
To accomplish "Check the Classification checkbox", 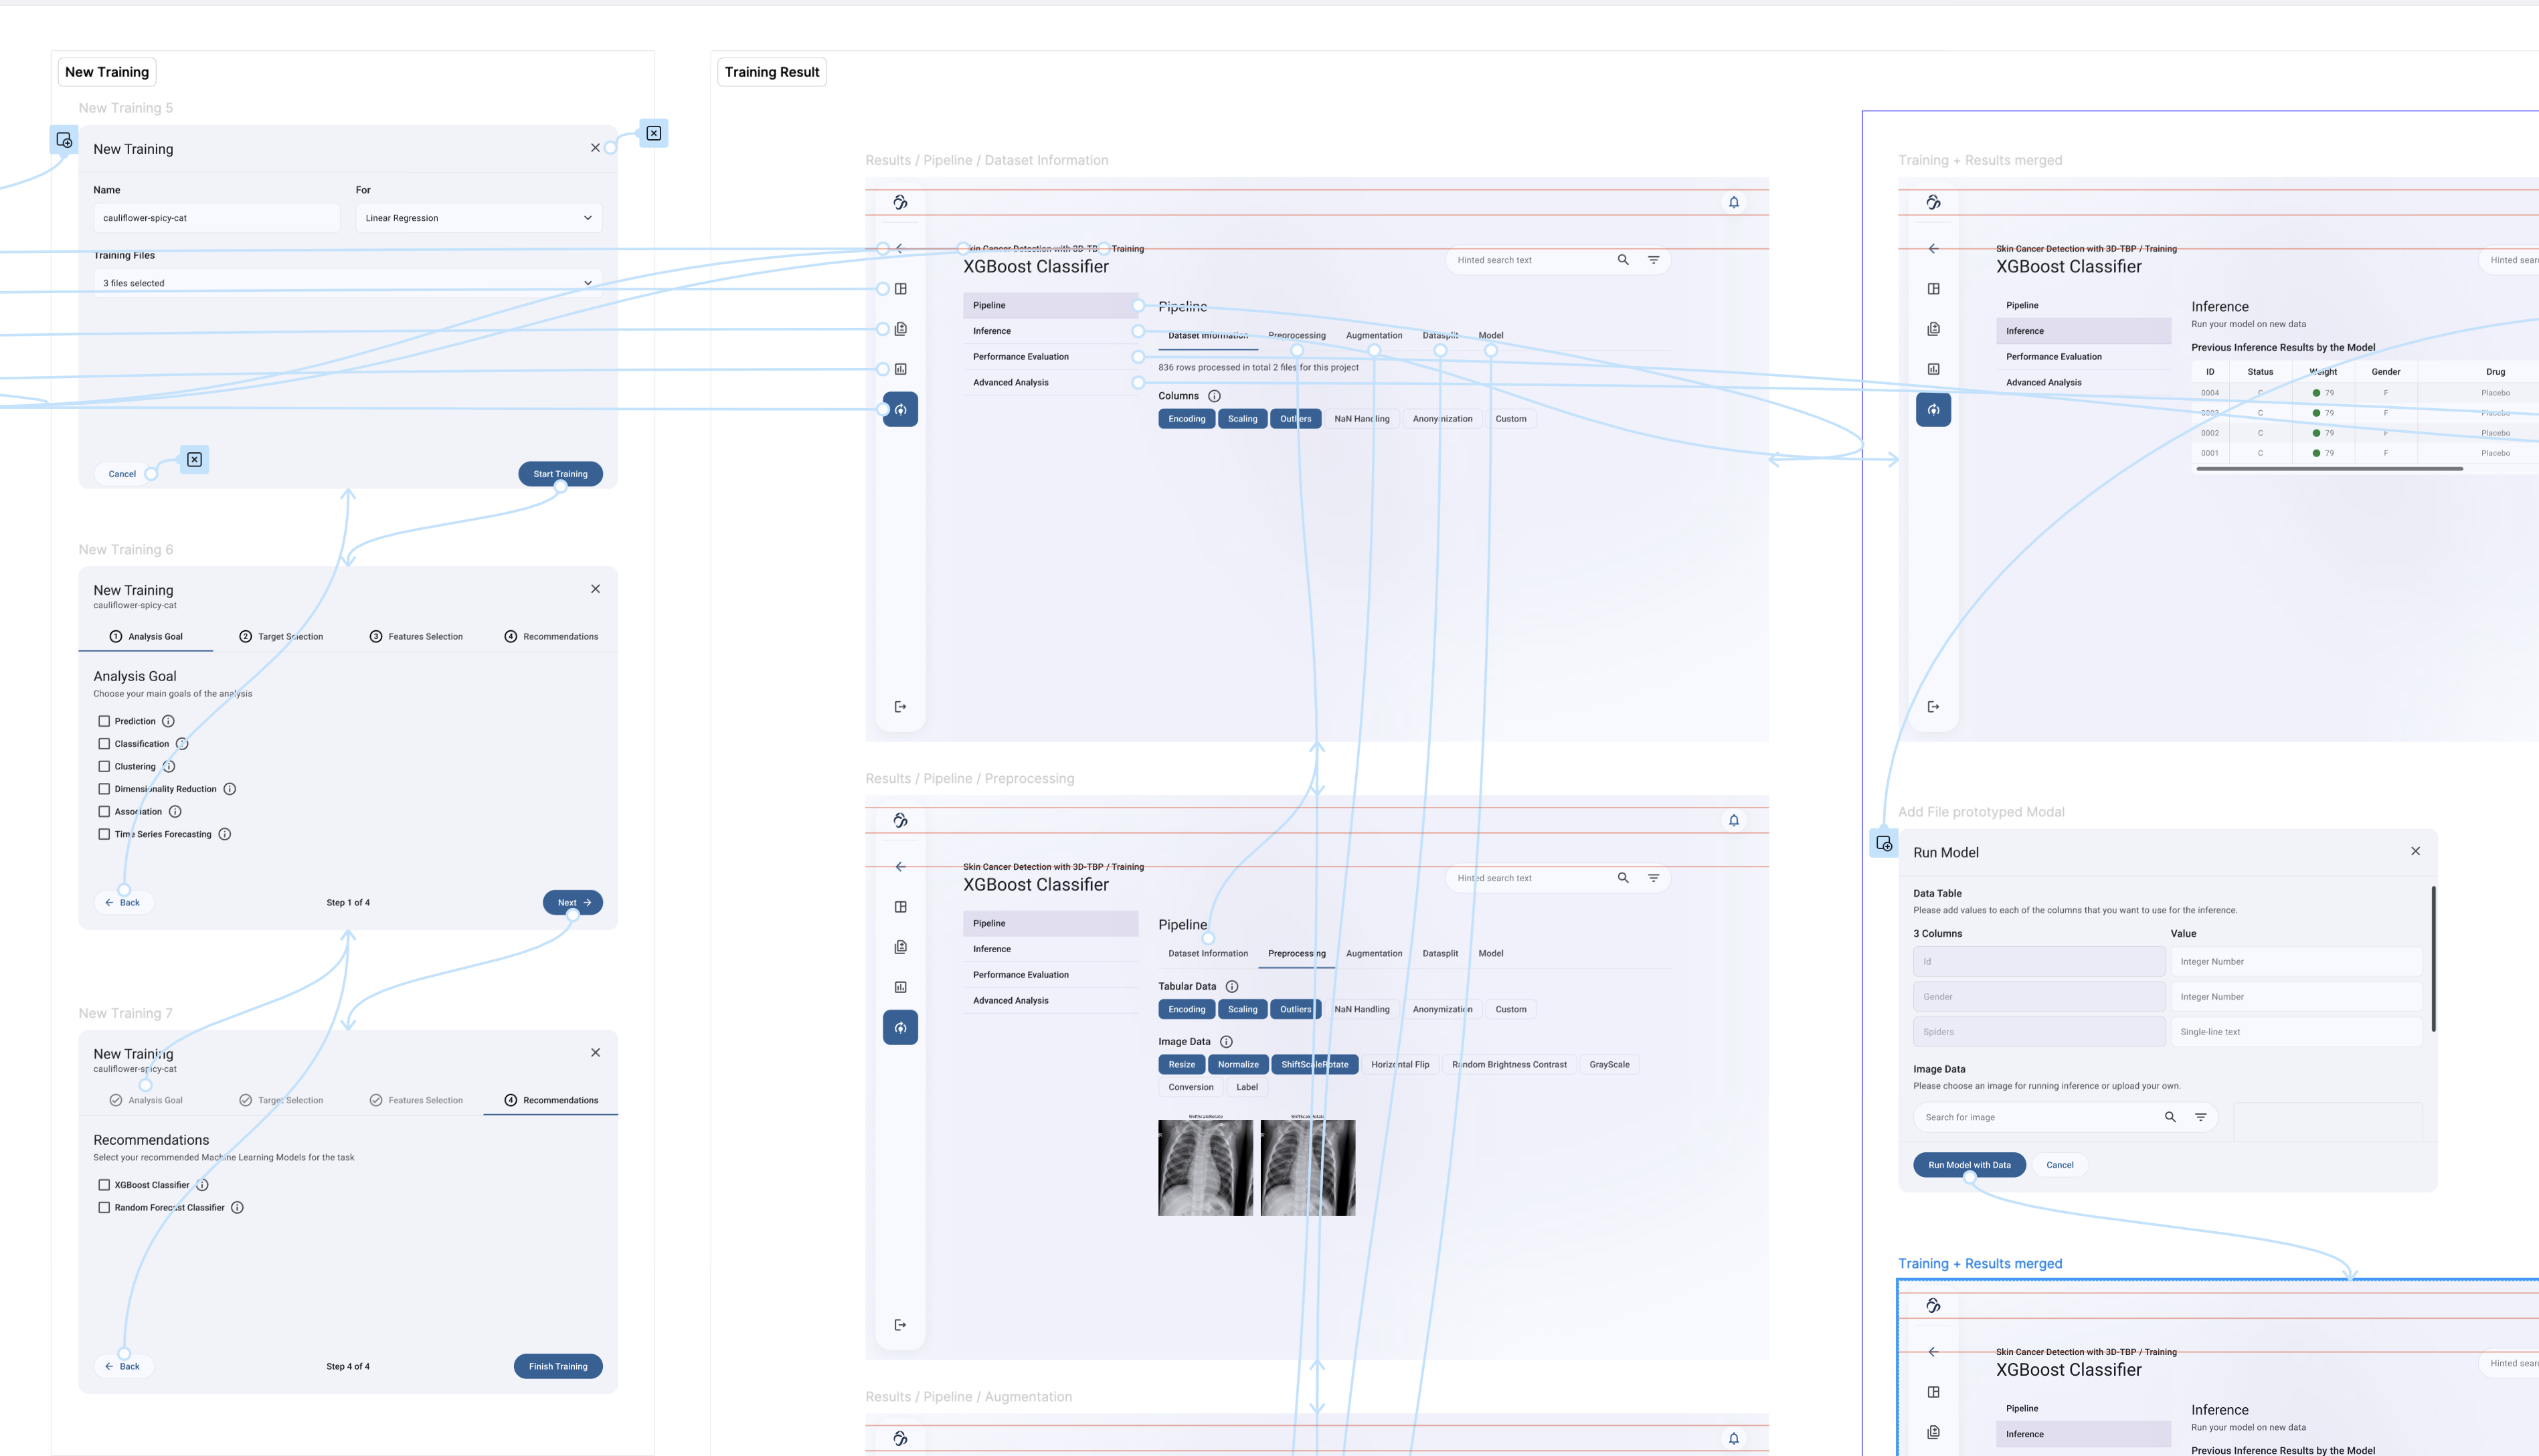I will pyautogui.click(x=104, y=744).
